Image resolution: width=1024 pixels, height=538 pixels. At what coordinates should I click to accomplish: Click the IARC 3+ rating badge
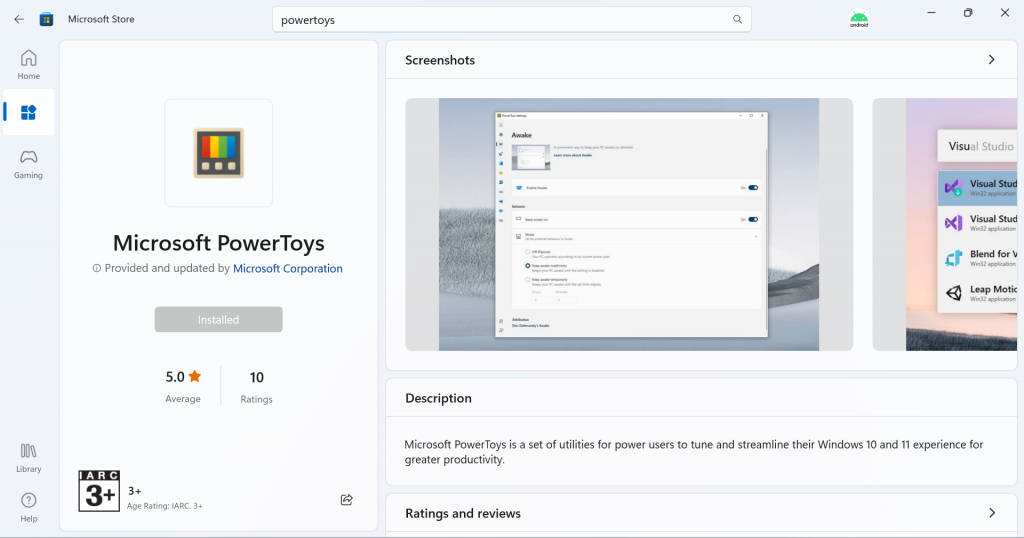pyautogui.click(x=99, y=490)
